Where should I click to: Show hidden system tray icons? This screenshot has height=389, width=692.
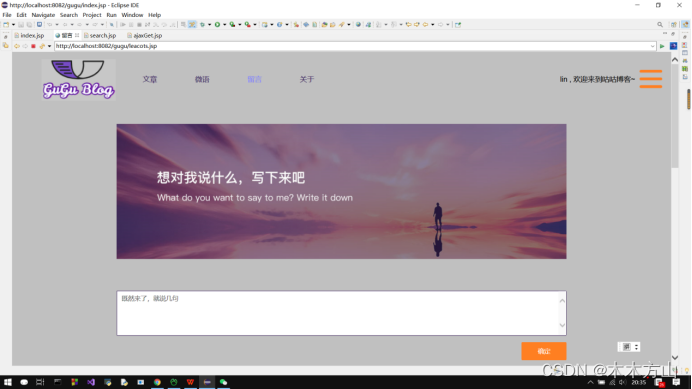pyautogui.click(x=590, y=382)
